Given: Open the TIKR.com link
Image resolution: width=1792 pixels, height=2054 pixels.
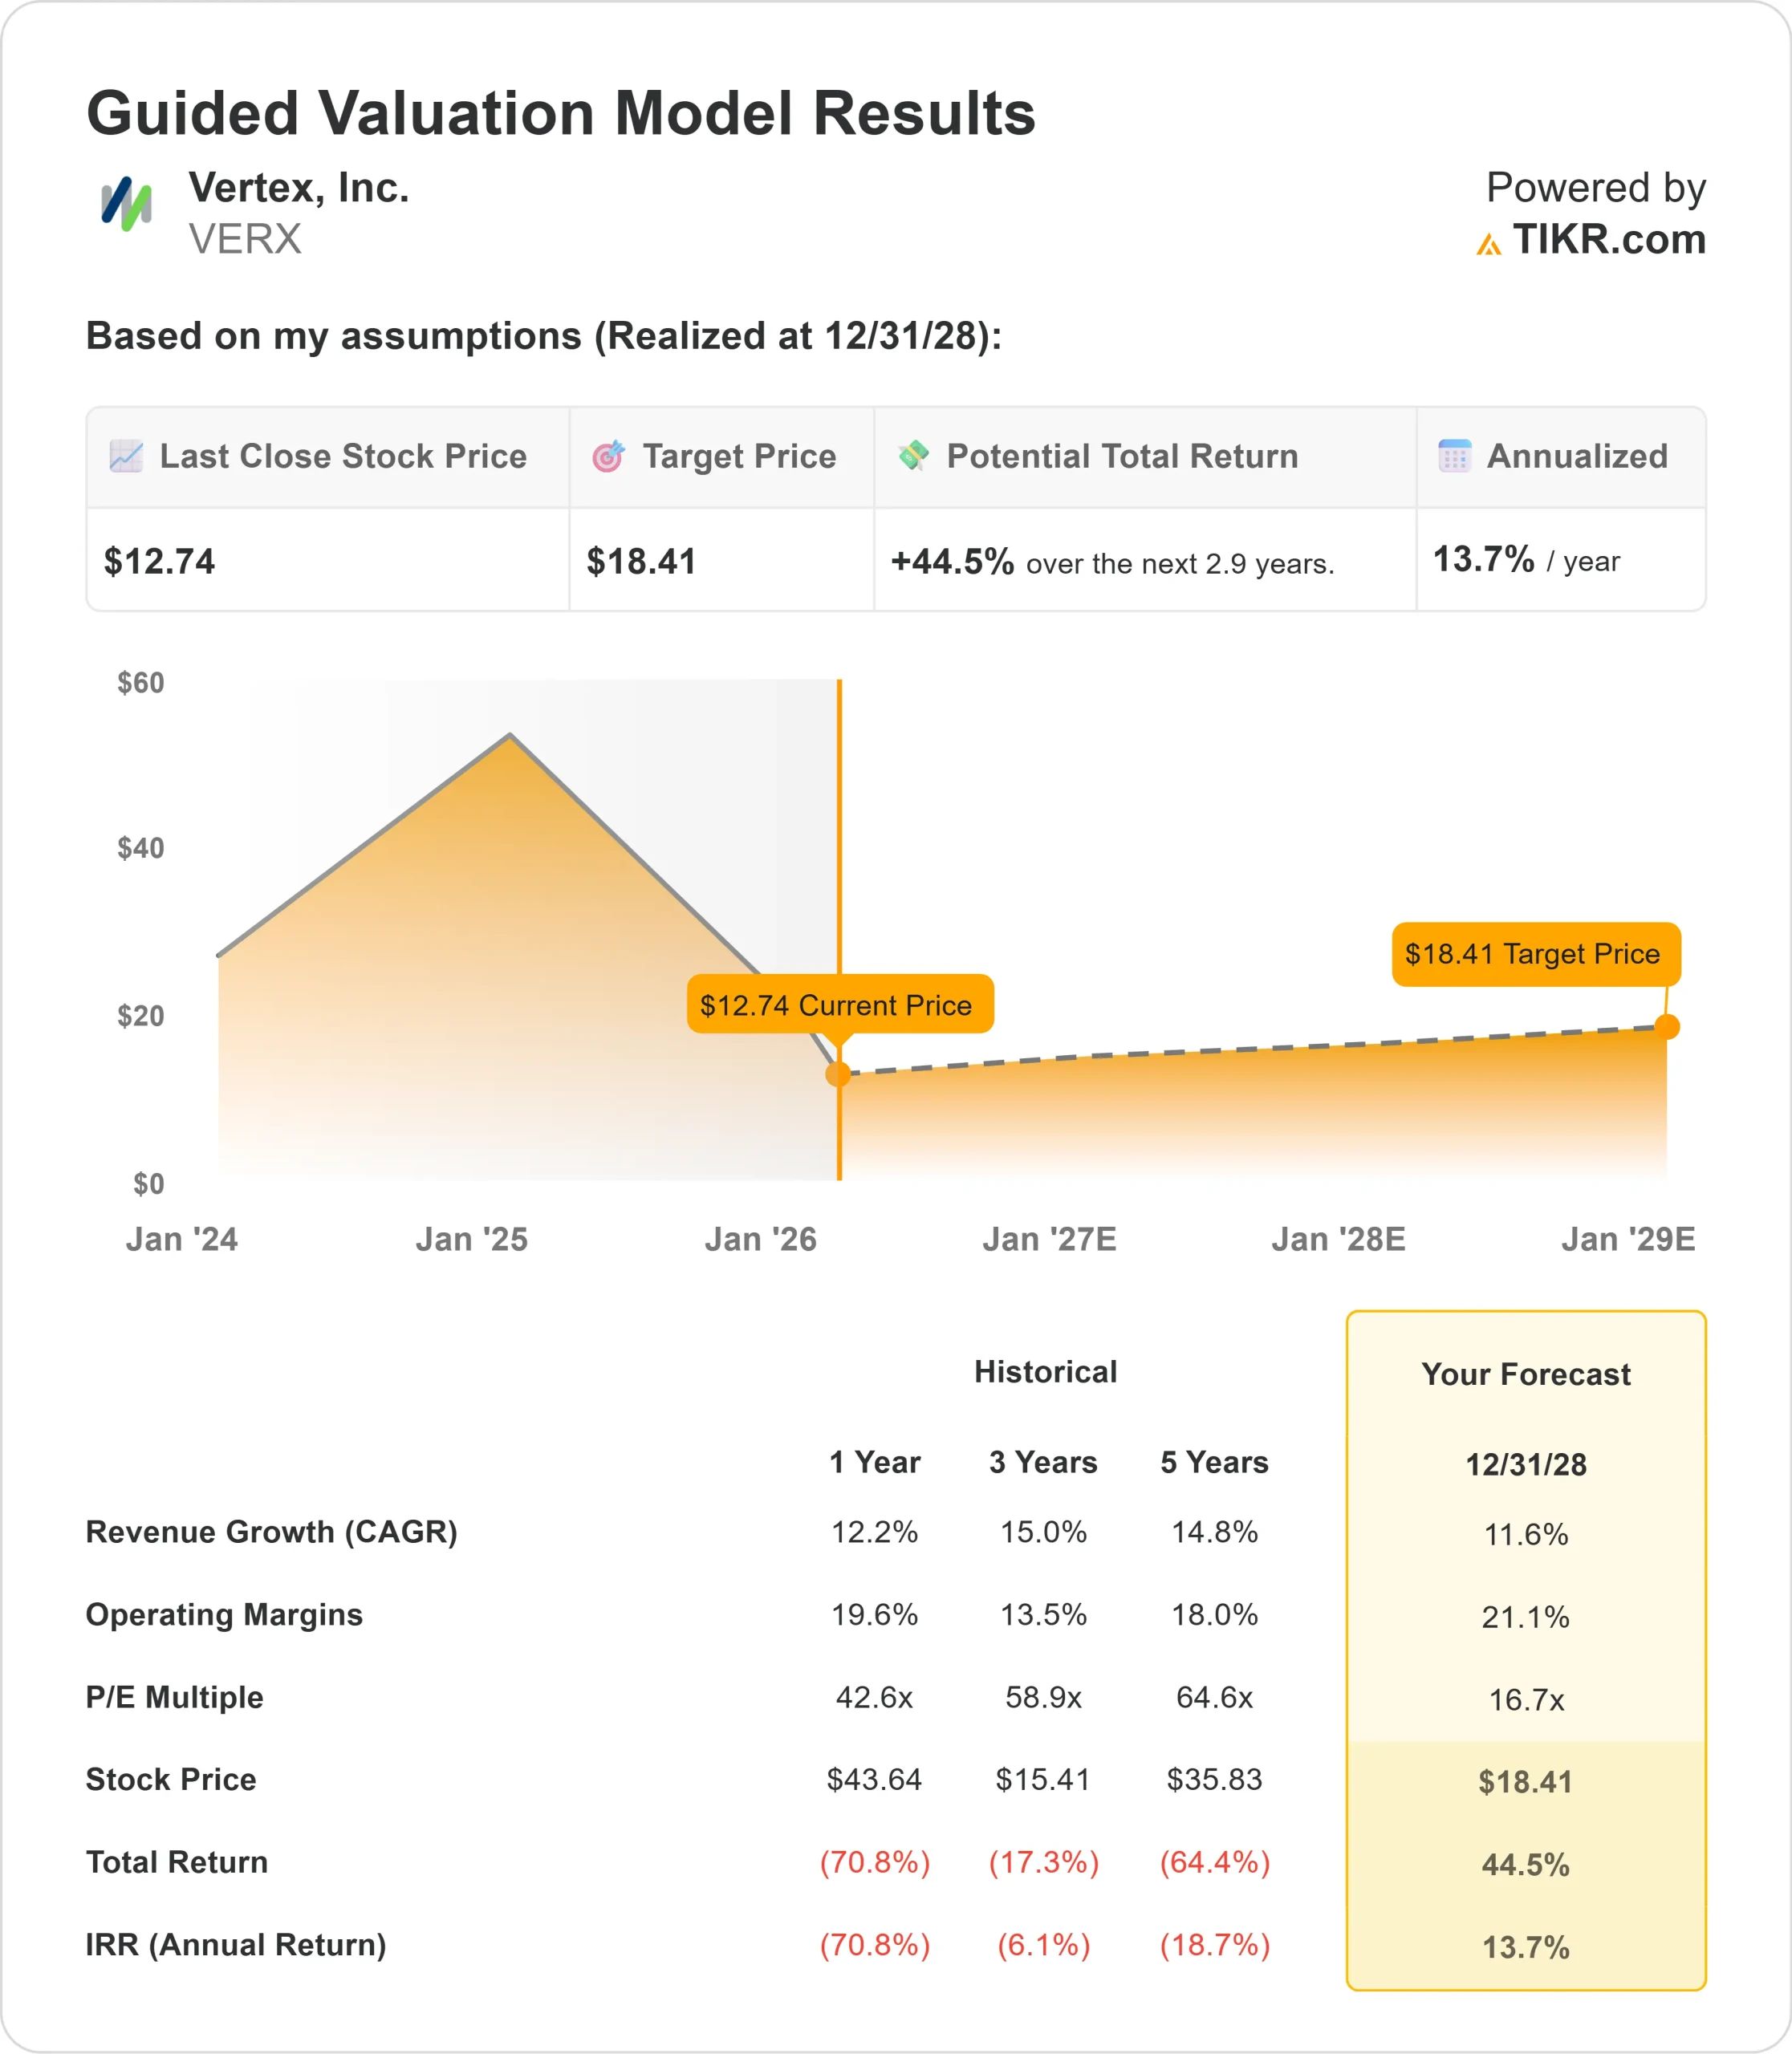Looking at the screenshot, I should click(1608, 240).
